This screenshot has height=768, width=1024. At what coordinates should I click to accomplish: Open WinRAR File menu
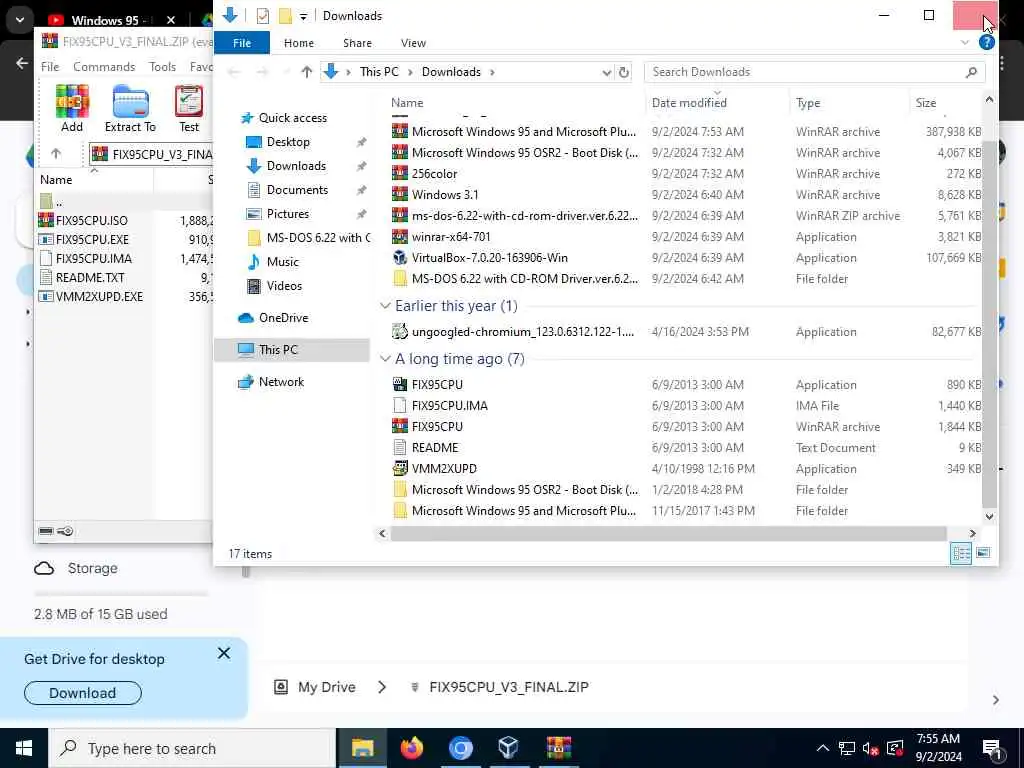tap(50, 67)
